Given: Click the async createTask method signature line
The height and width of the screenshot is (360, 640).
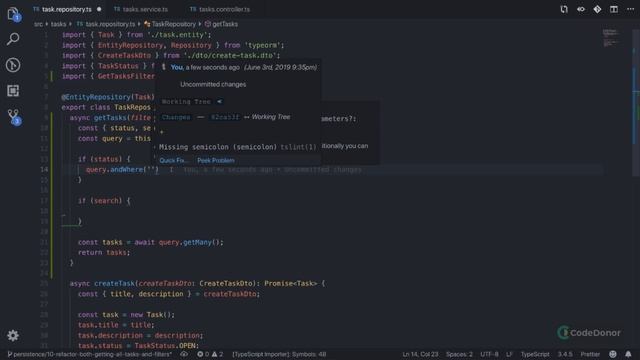Looking at the screenshot, I should tap(197, 284).
